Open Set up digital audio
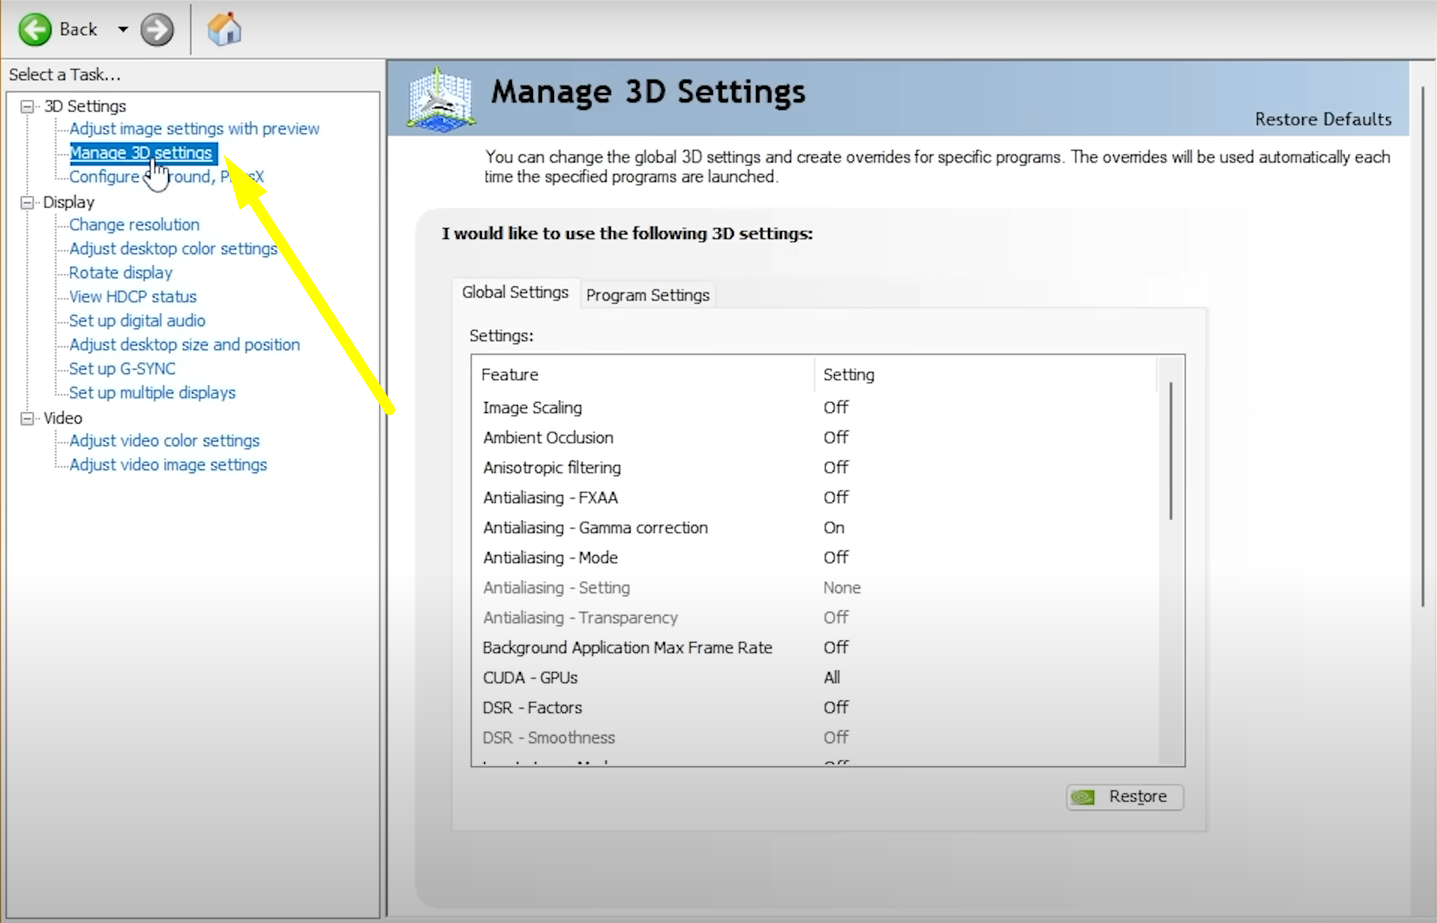 [x=137, y=321]
